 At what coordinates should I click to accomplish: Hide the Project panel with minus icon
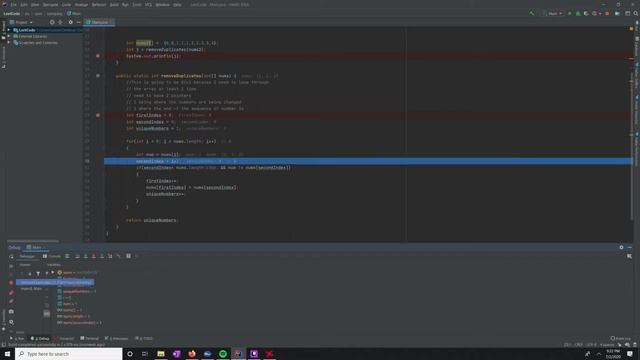(78, 22)
